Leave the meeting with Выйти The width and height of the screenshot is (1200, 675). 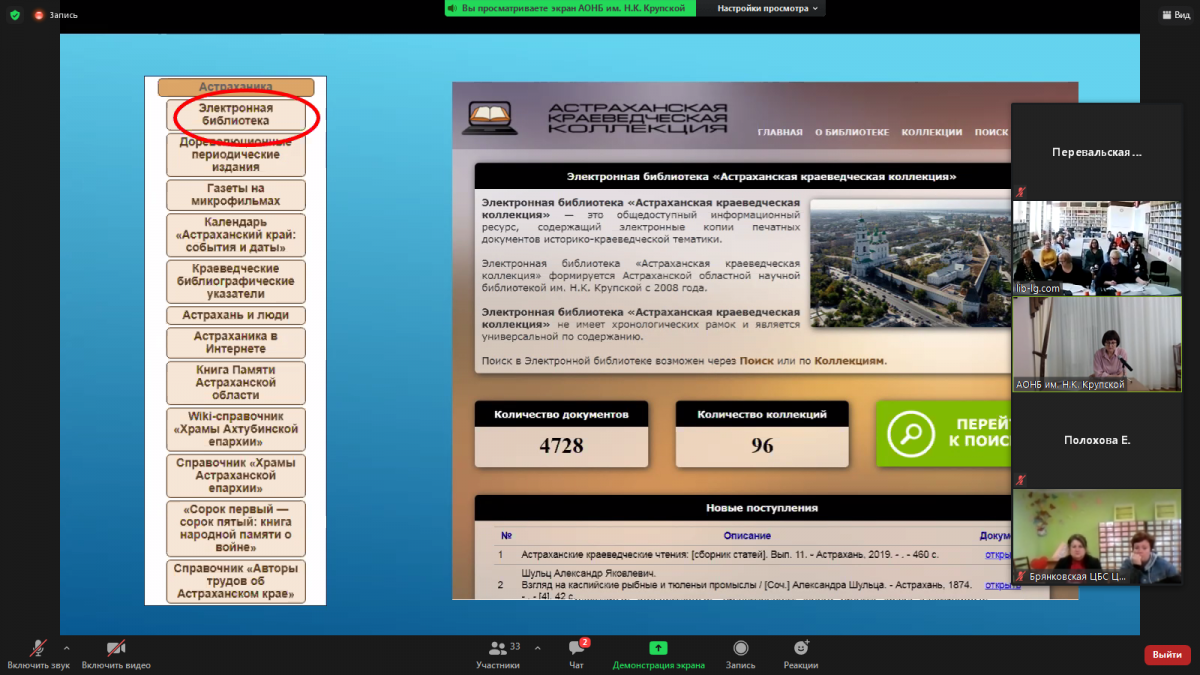(1167, 655)
